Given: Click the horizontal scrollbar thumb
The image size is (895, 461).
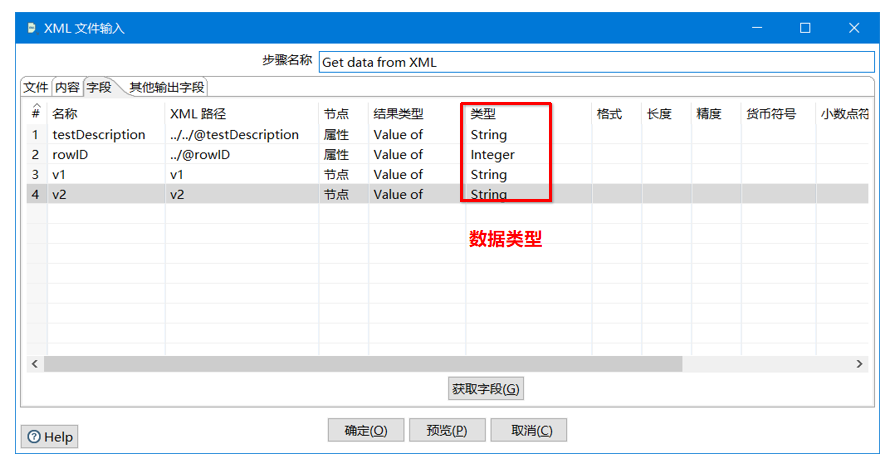Looking at the screenshot, I should point(363,364).
